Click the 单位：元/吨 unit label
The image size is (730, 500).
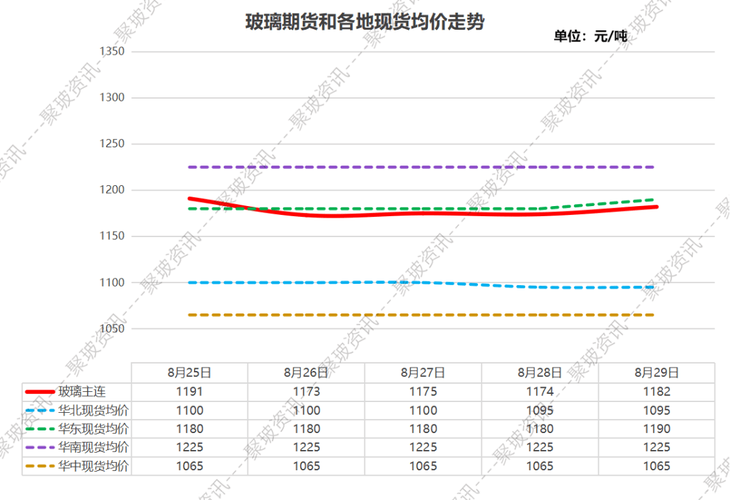590,37
